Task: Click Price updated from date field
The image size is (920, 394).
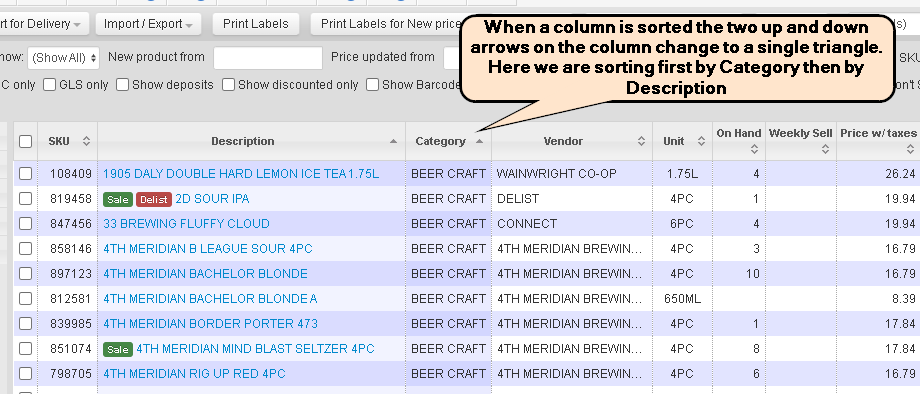Action: [x=452, y=58]
